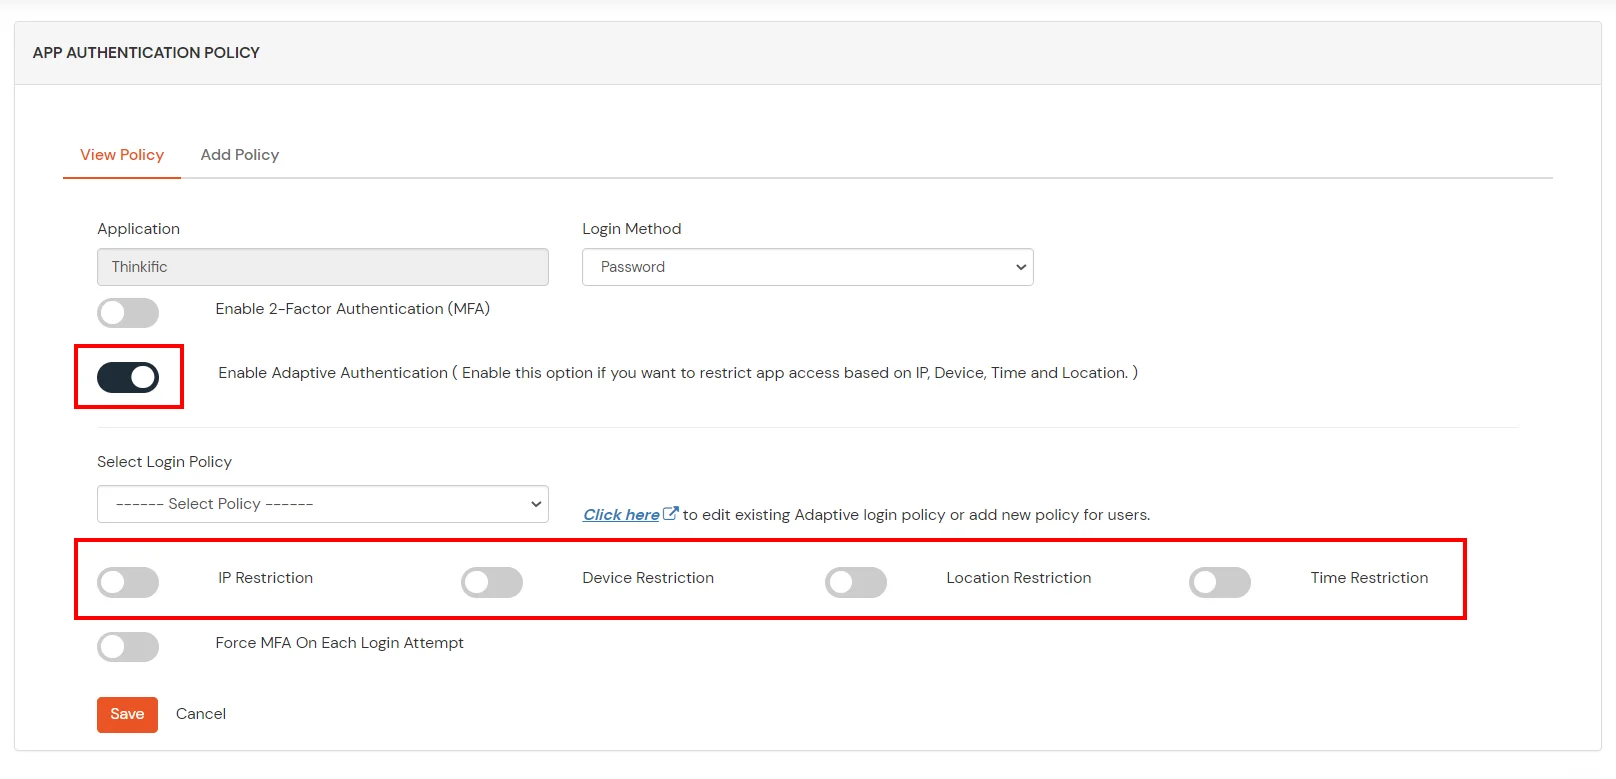Click the Cancel link
Viewport: 1616px width, 779px height.
tap(201, 714)
